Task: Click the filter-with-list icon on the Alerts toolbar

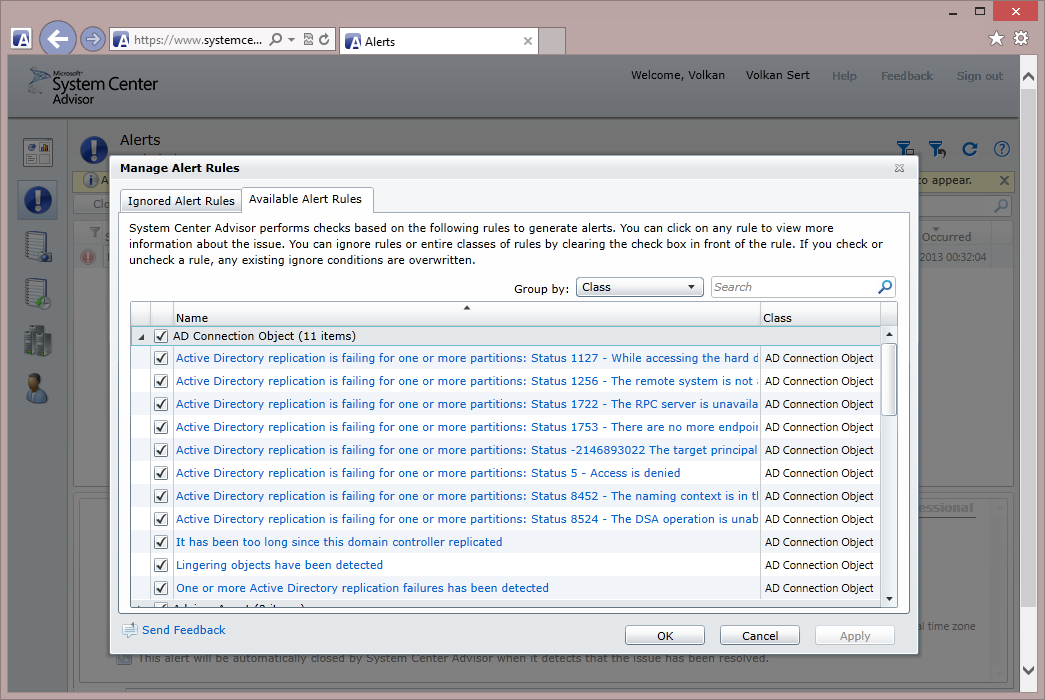Action: click(904, 149)
